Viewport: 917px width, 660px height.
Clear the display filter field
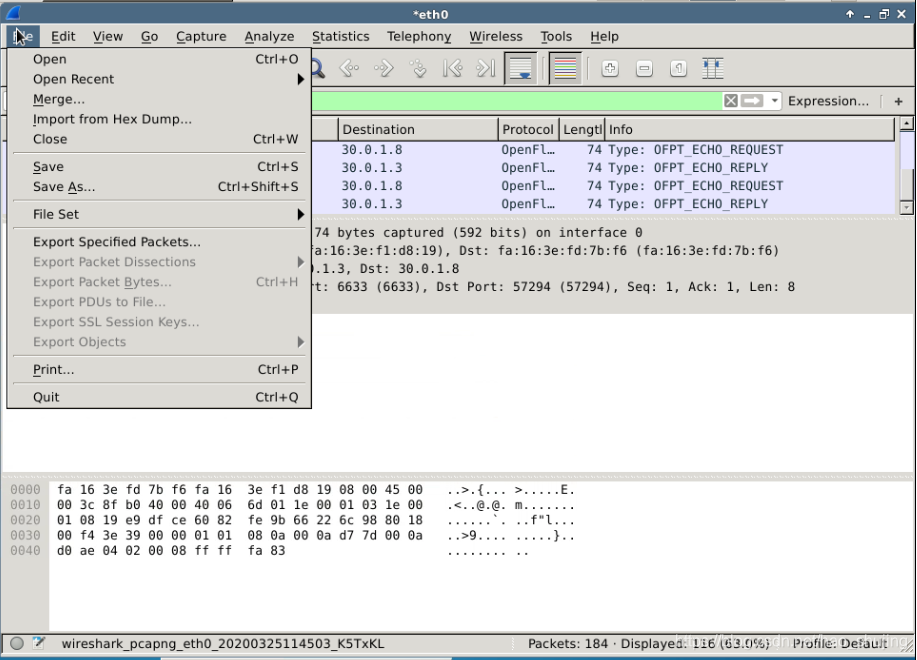[x=730, y=101]
